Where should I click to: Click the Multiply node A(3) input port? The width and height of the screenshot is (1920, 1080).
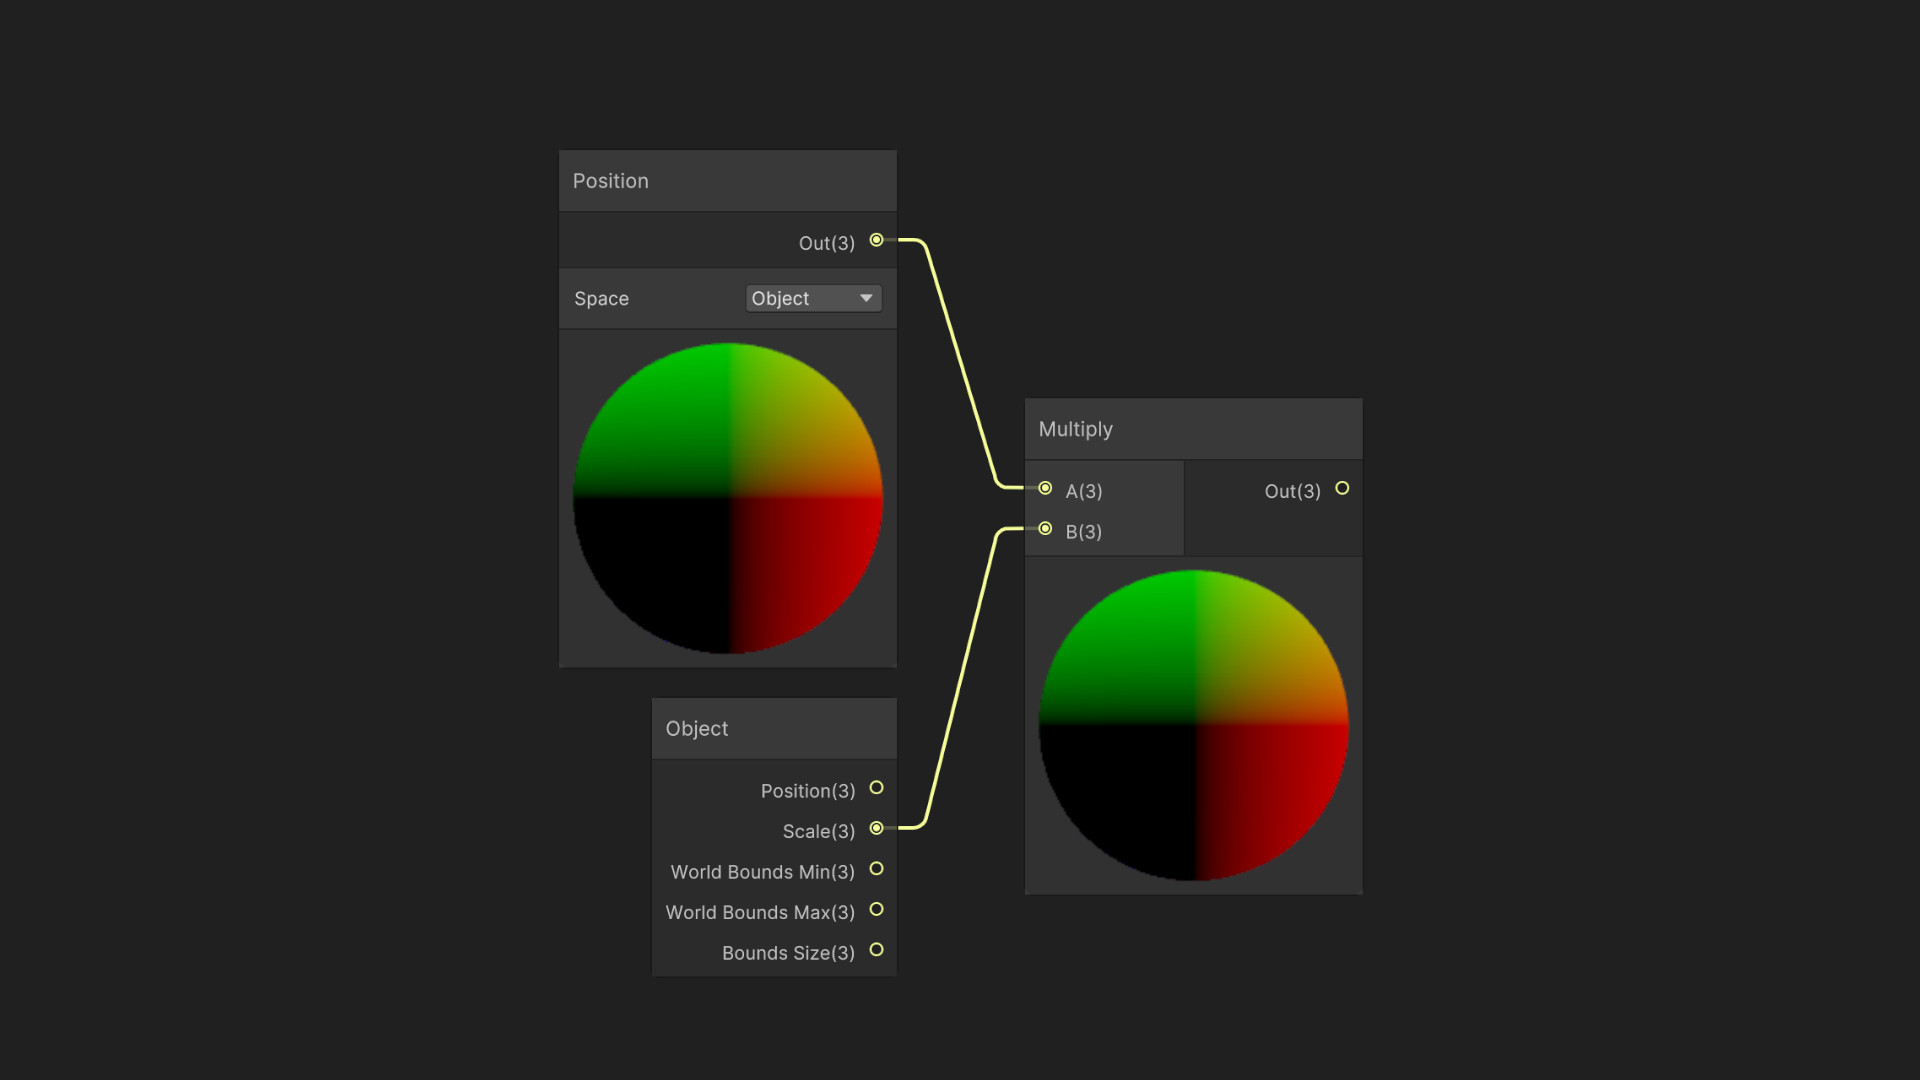point(1045,488)
